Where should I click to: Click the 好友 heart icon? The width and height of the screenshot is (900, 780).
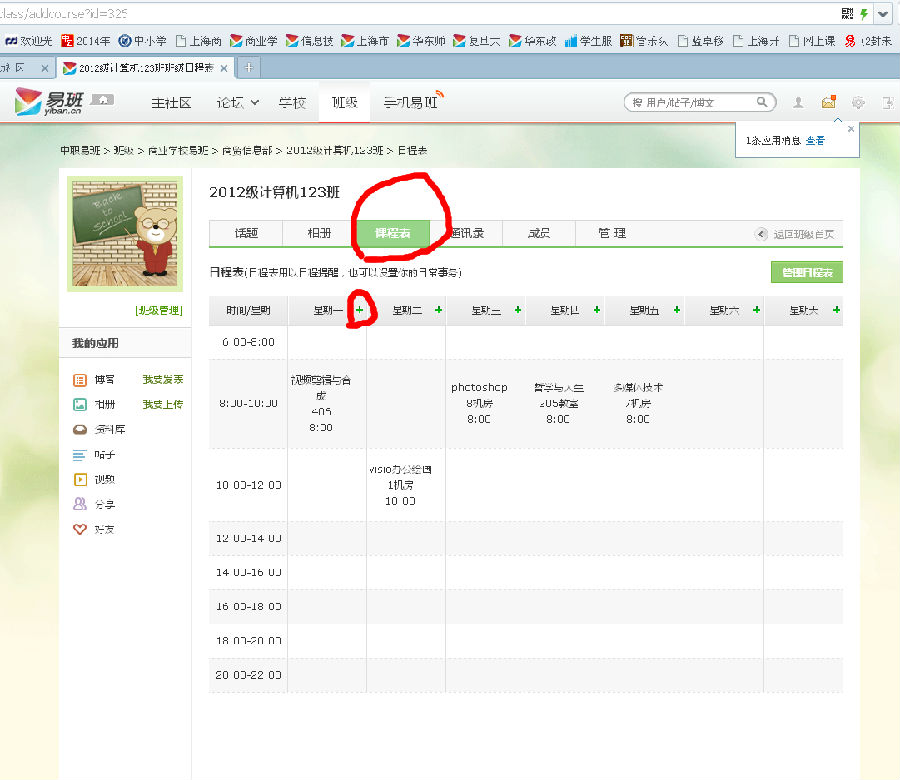[x=80, y=529]
